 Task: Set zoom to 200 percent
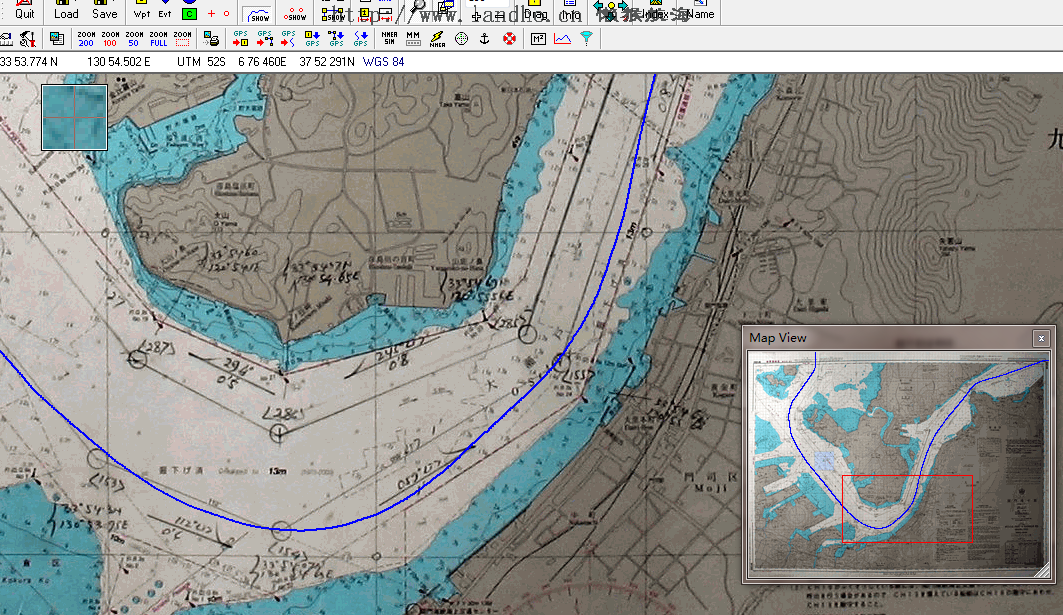(86, 39)
